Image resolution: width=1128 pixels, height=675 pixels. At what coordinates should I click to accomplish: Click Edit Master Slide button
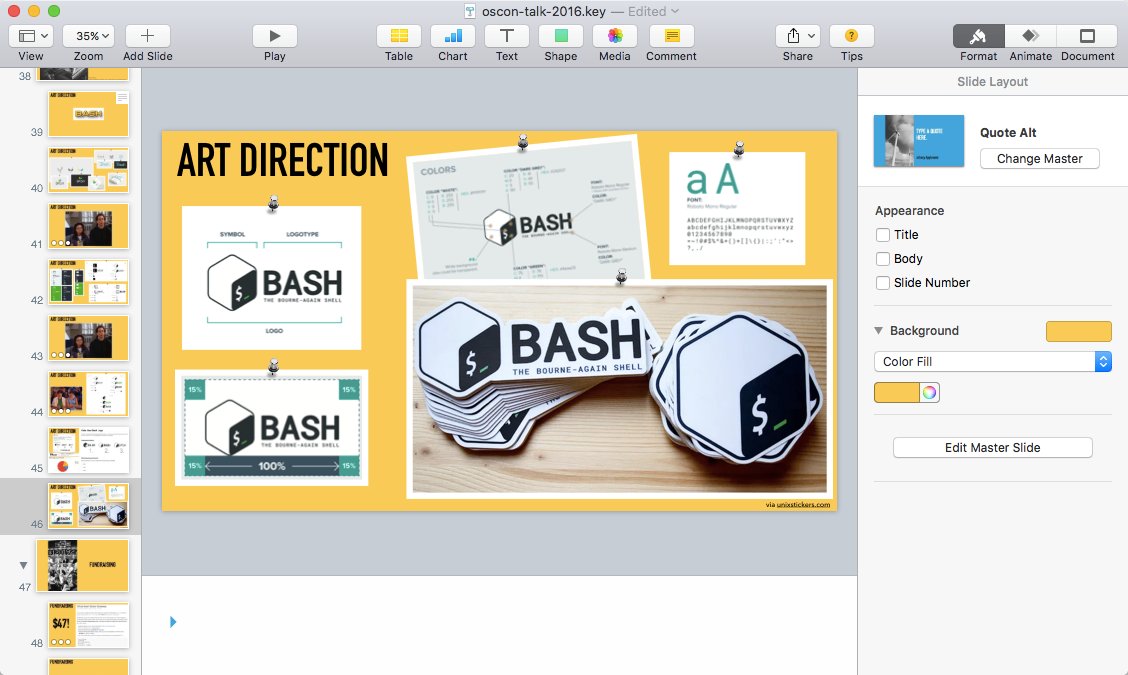click(x=992, y=448)
